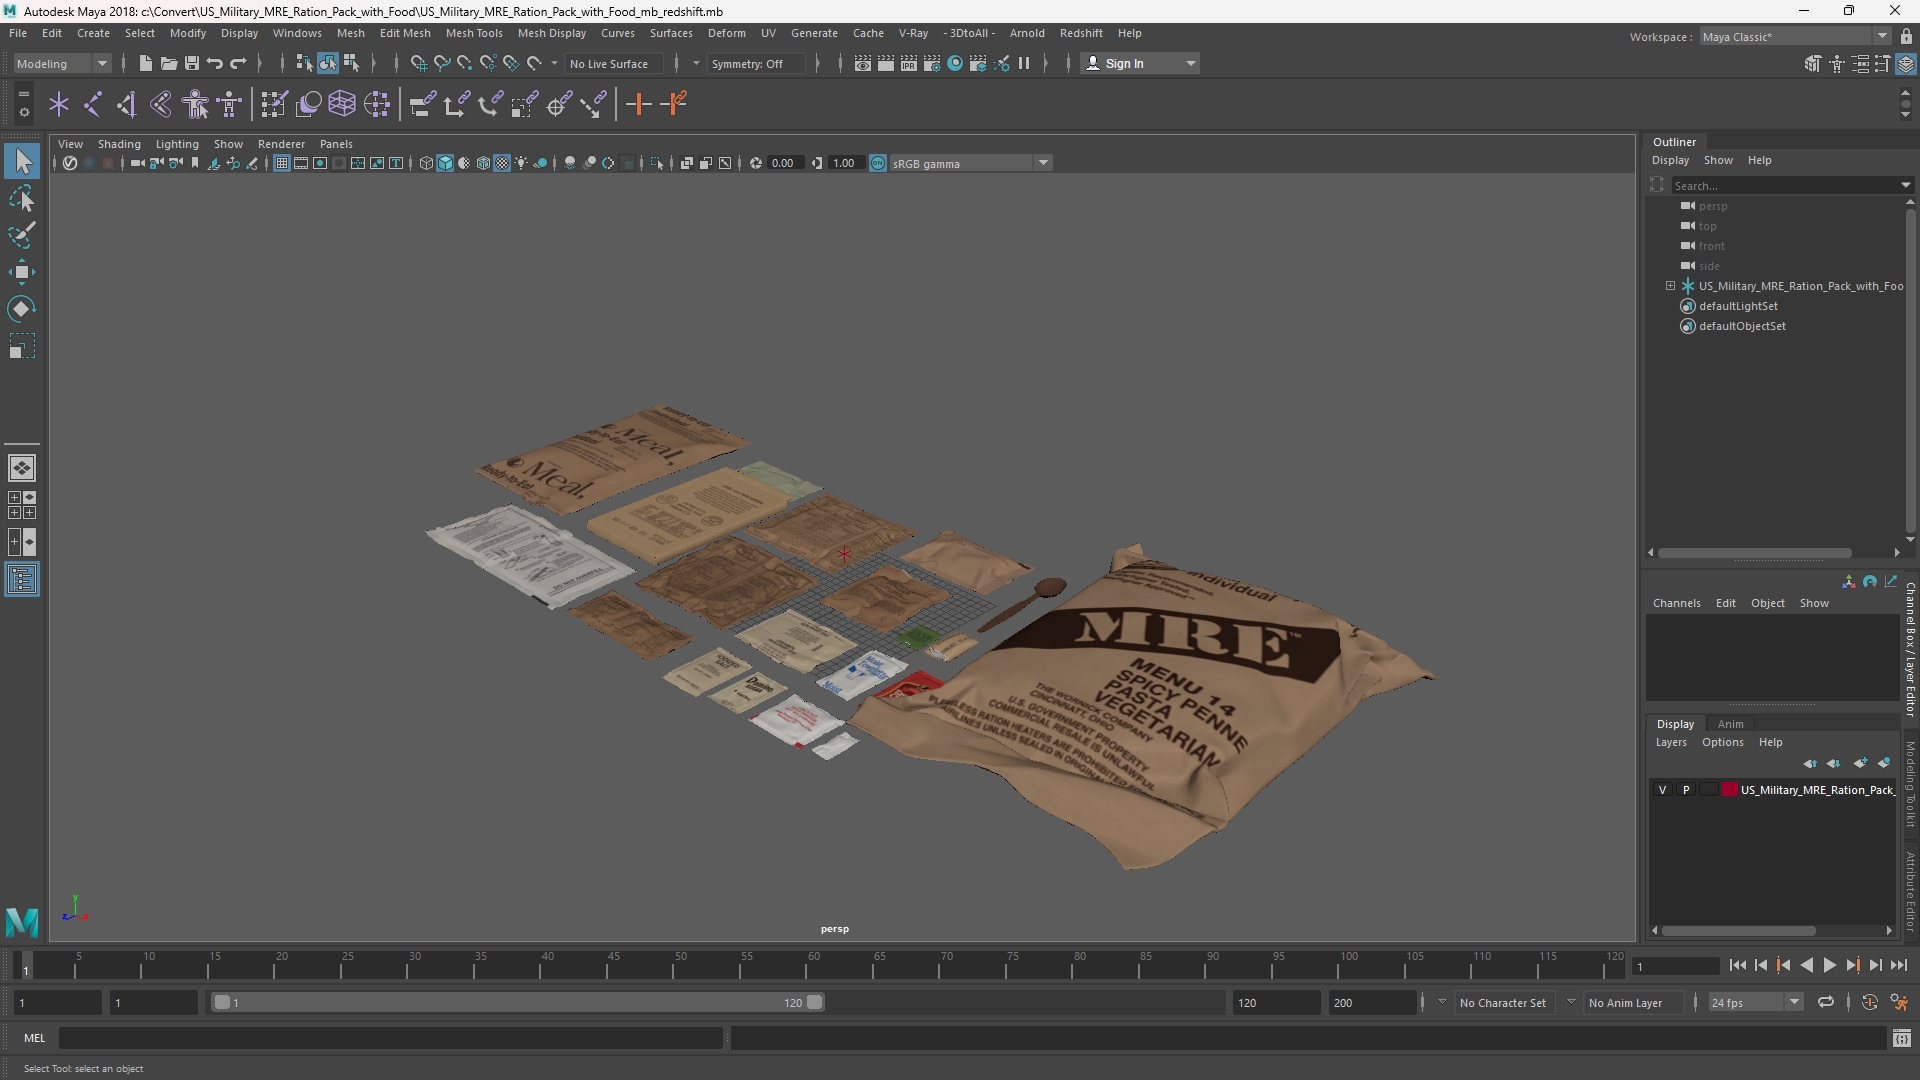This screenshot has height=1080, width=1920.
Task: Save the current scene
Action: click(x=191, y=63)
